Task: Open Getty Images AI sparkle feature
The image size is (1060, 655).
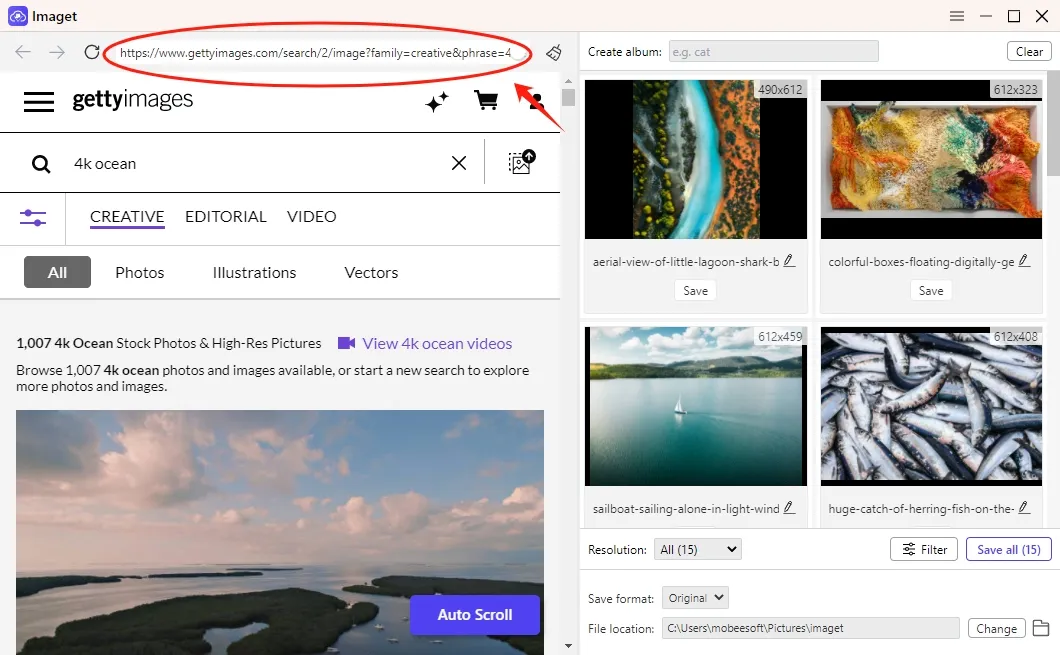Action: click(436, 101)
